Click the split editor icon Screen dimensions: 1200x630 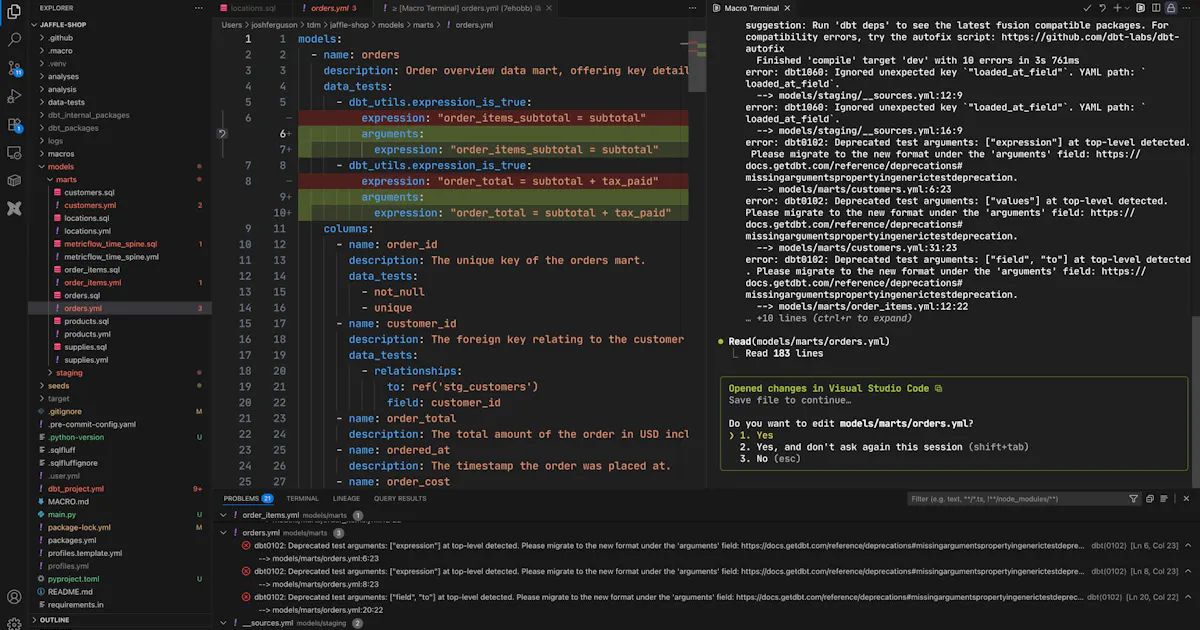pyautogui.click(x=1156, y=7)
